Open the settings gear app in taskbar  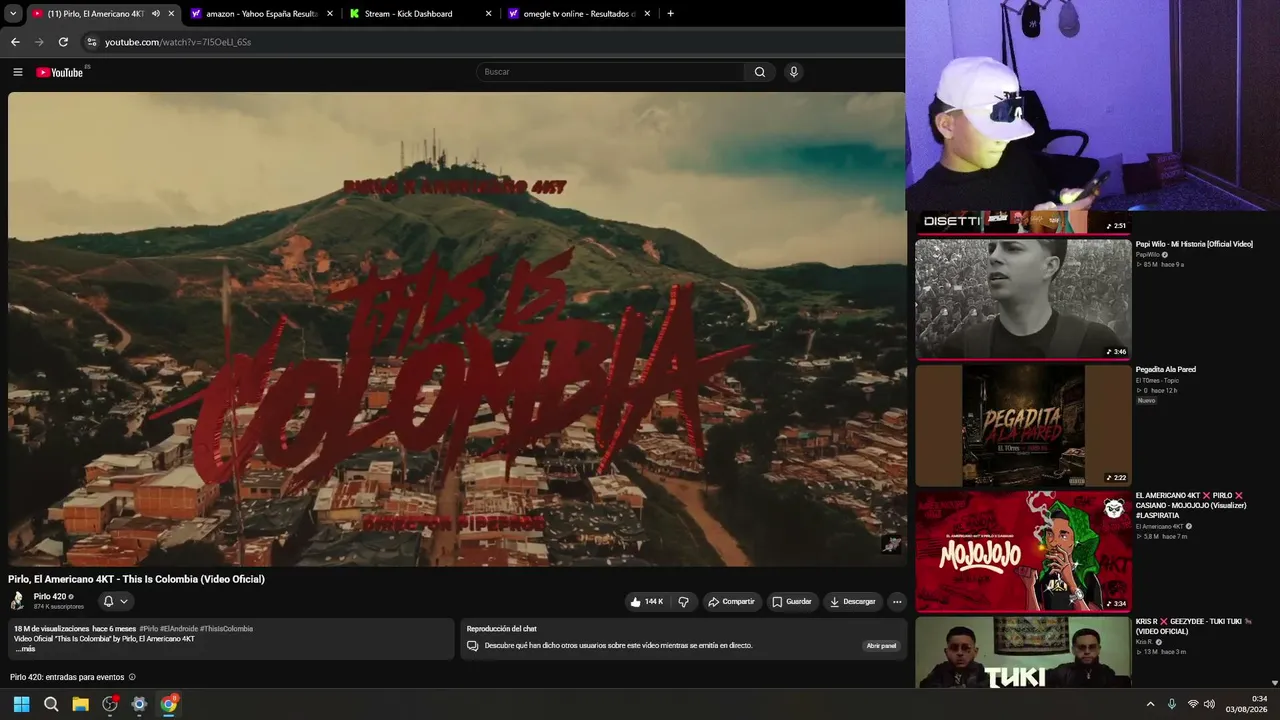139,704
